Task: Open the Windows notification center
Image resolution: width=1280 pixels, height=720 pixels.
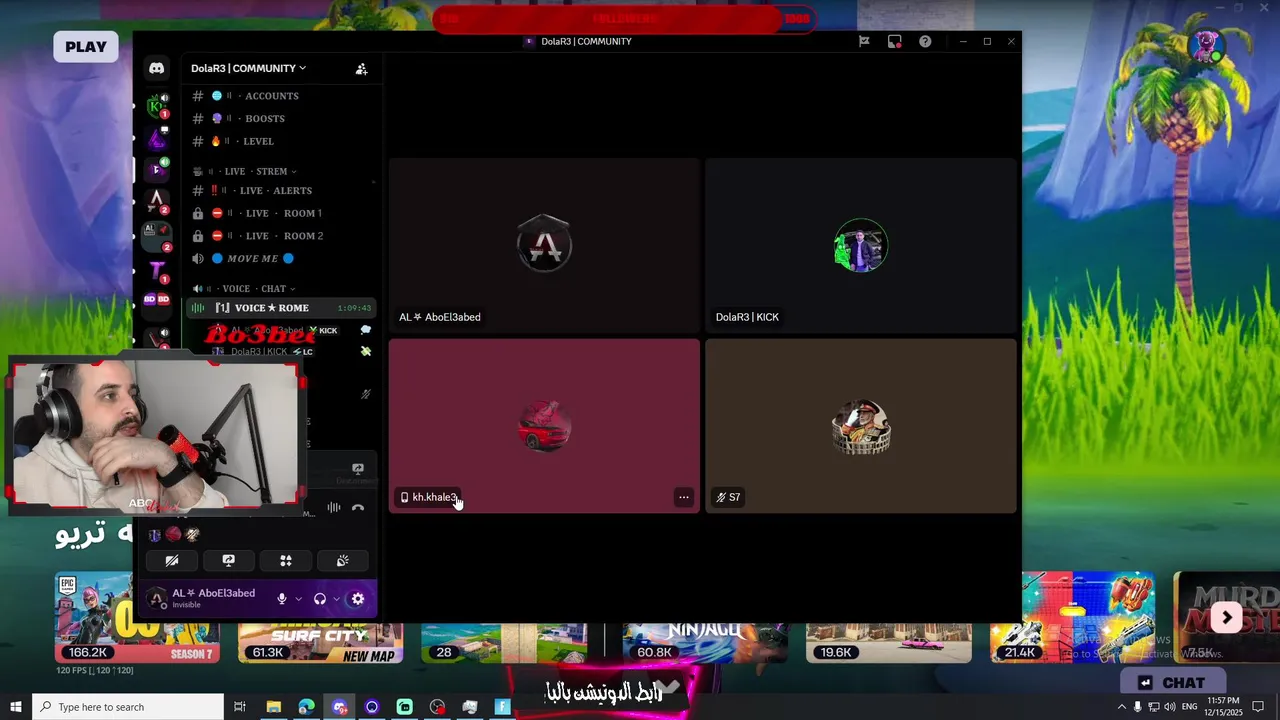Action: [1258, 707]
